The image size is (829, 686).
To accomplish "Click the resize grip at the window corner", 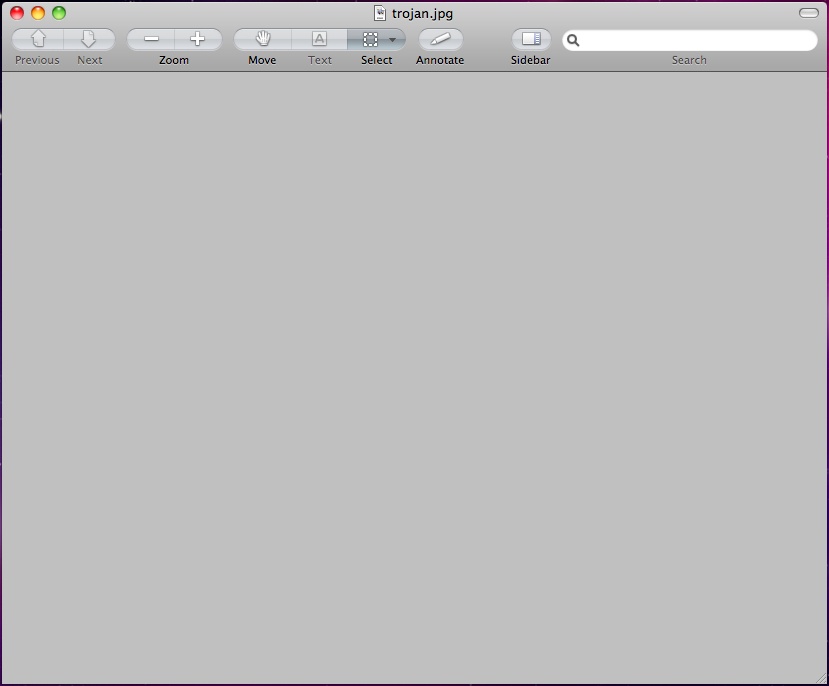I will [819, 677].
